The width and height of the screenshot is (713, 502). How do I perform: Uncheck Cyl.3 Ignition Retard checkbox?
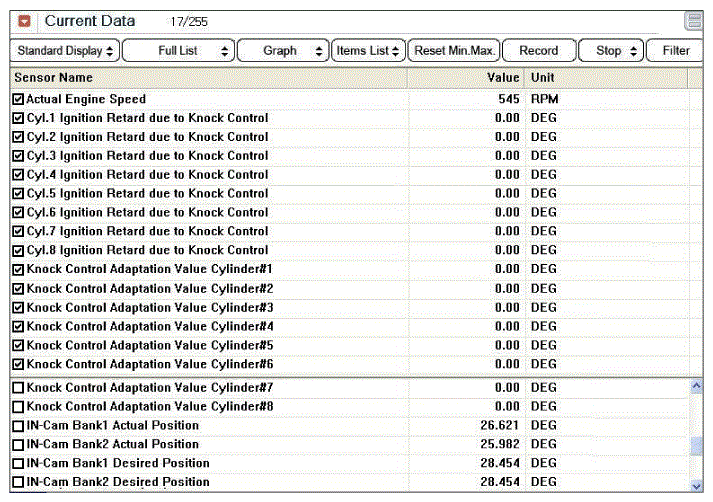coord(18,156)
